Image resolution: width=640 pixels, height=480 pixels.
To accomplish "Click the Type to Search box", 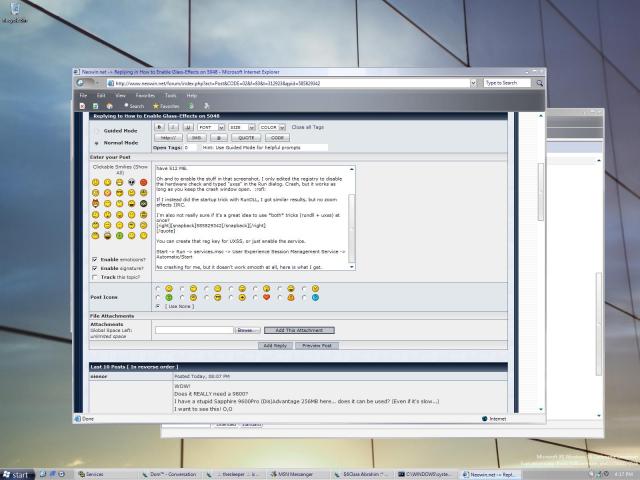I will 507,83.
